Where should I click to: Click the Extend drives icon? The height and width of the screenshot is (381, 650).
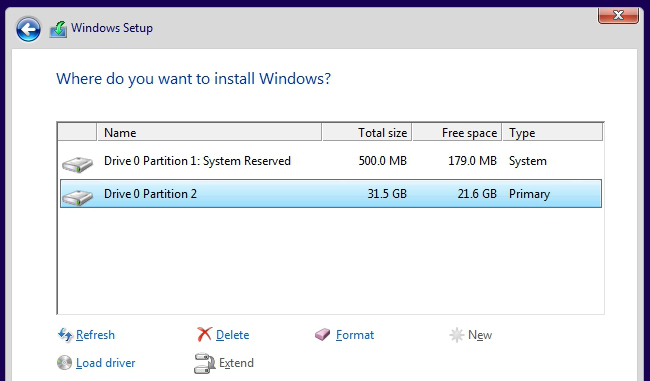coord(204,363)
